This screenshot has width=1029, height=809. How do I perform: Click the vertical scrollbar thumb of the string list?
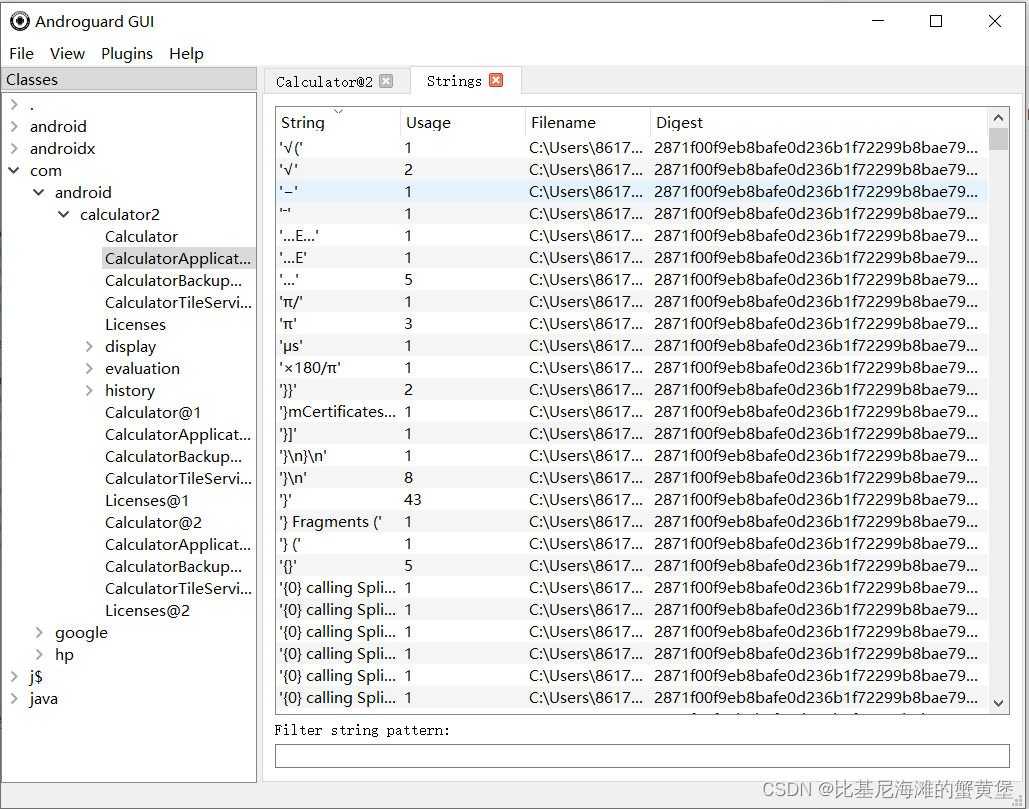pos(998,140)
